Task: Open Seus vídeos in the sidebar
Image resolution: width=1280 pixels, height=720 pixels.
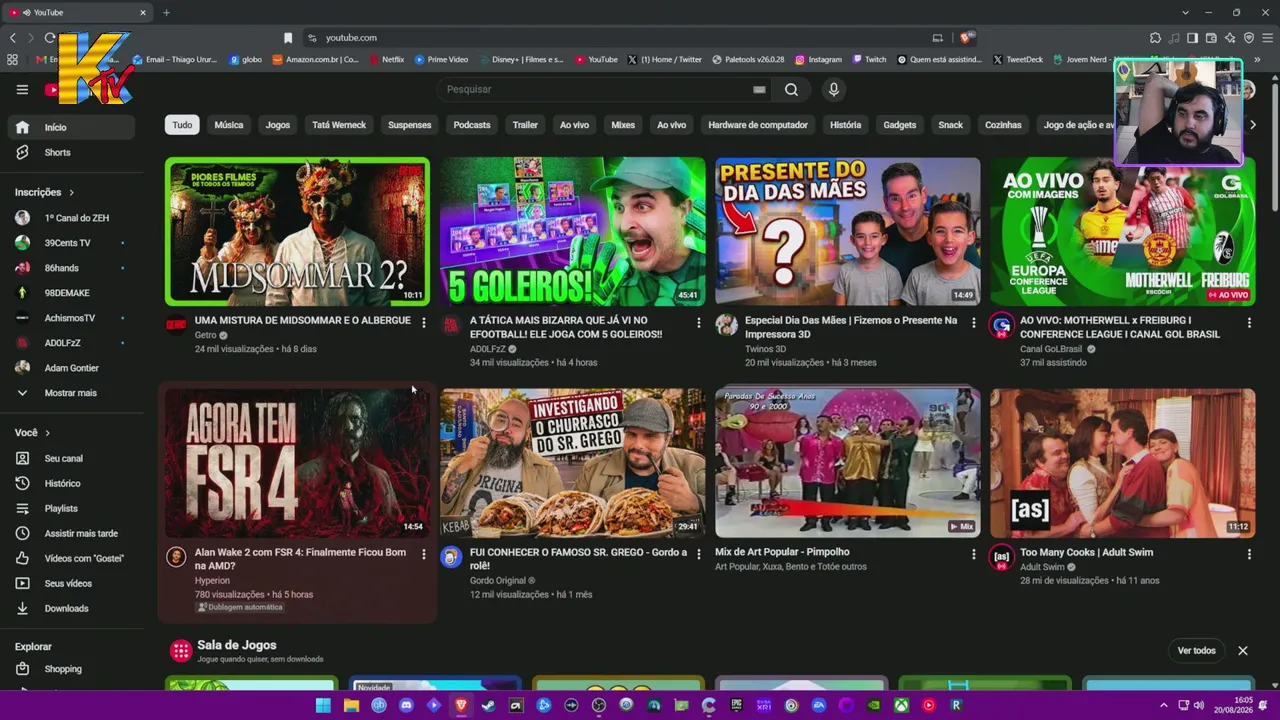Action: (x=71, y=583)
